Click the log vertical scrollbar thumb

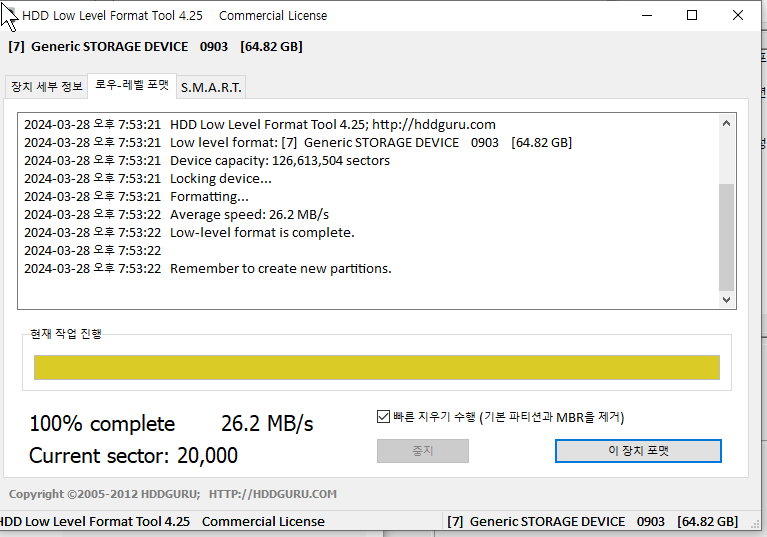[x=726, y=237]
